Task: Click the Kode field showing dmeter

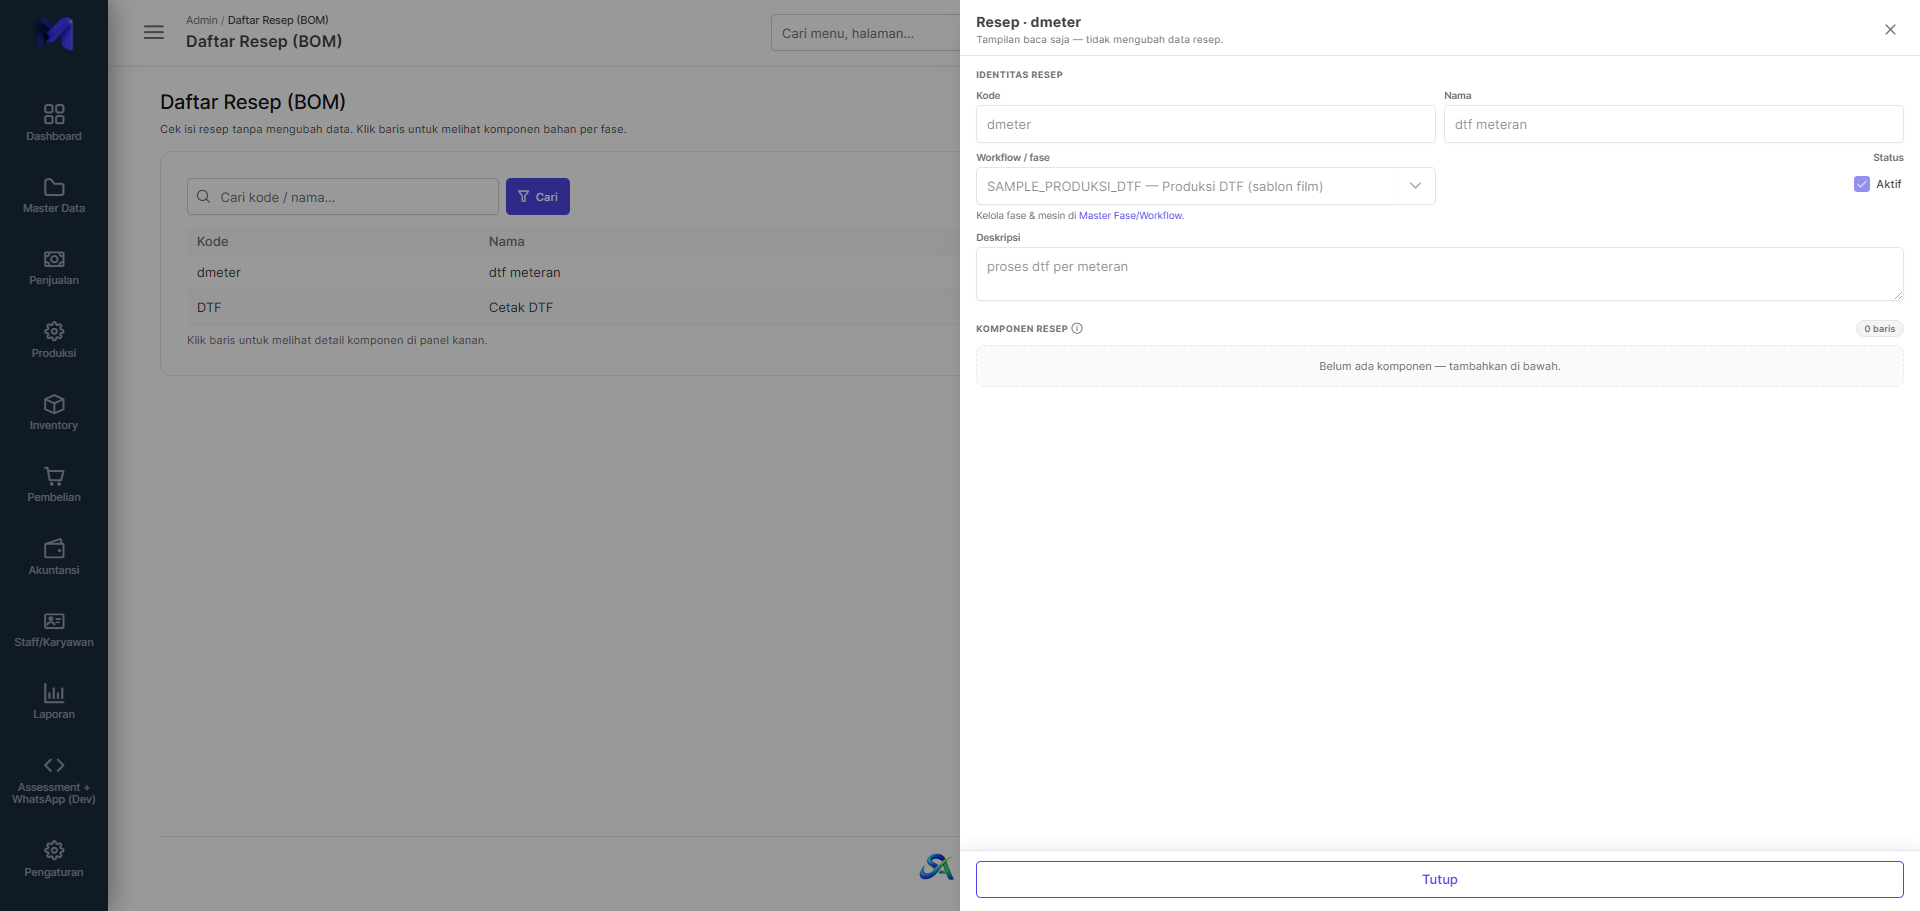Action: point(1205,124)
